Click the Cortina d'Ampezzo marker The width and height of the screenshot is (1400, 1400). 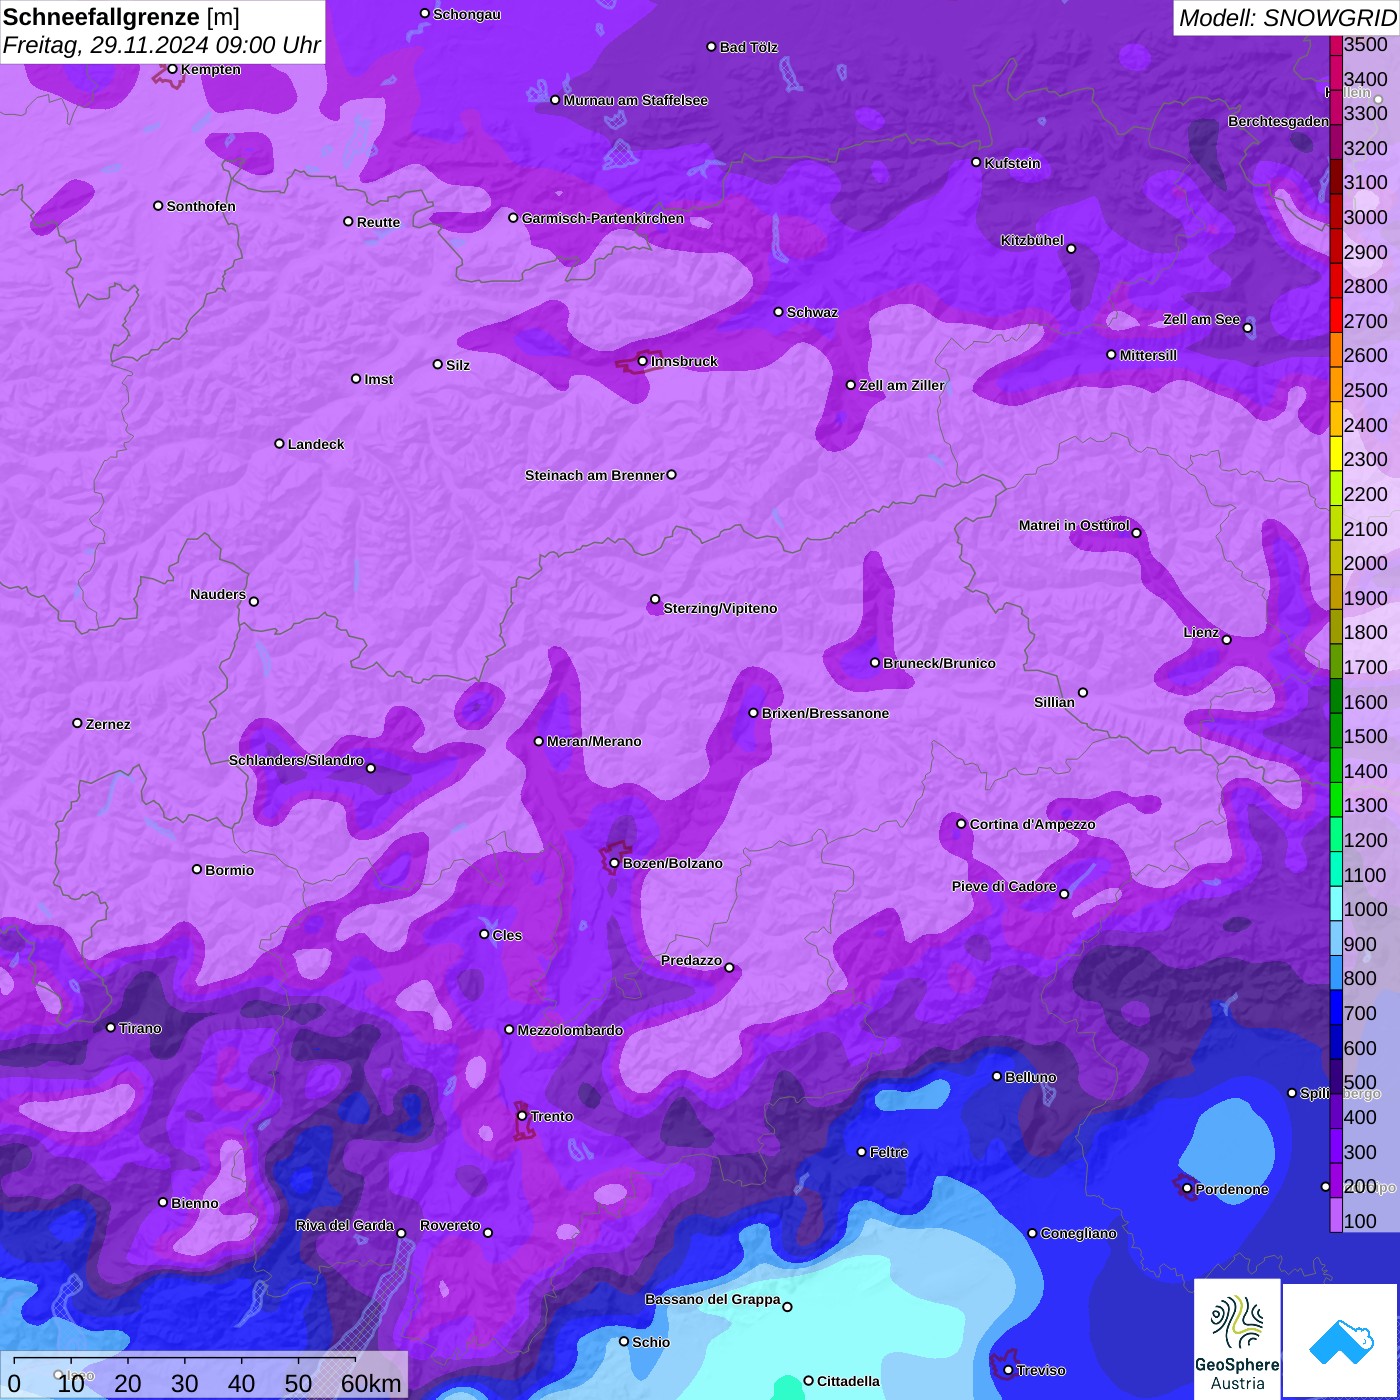coord(962,824)
